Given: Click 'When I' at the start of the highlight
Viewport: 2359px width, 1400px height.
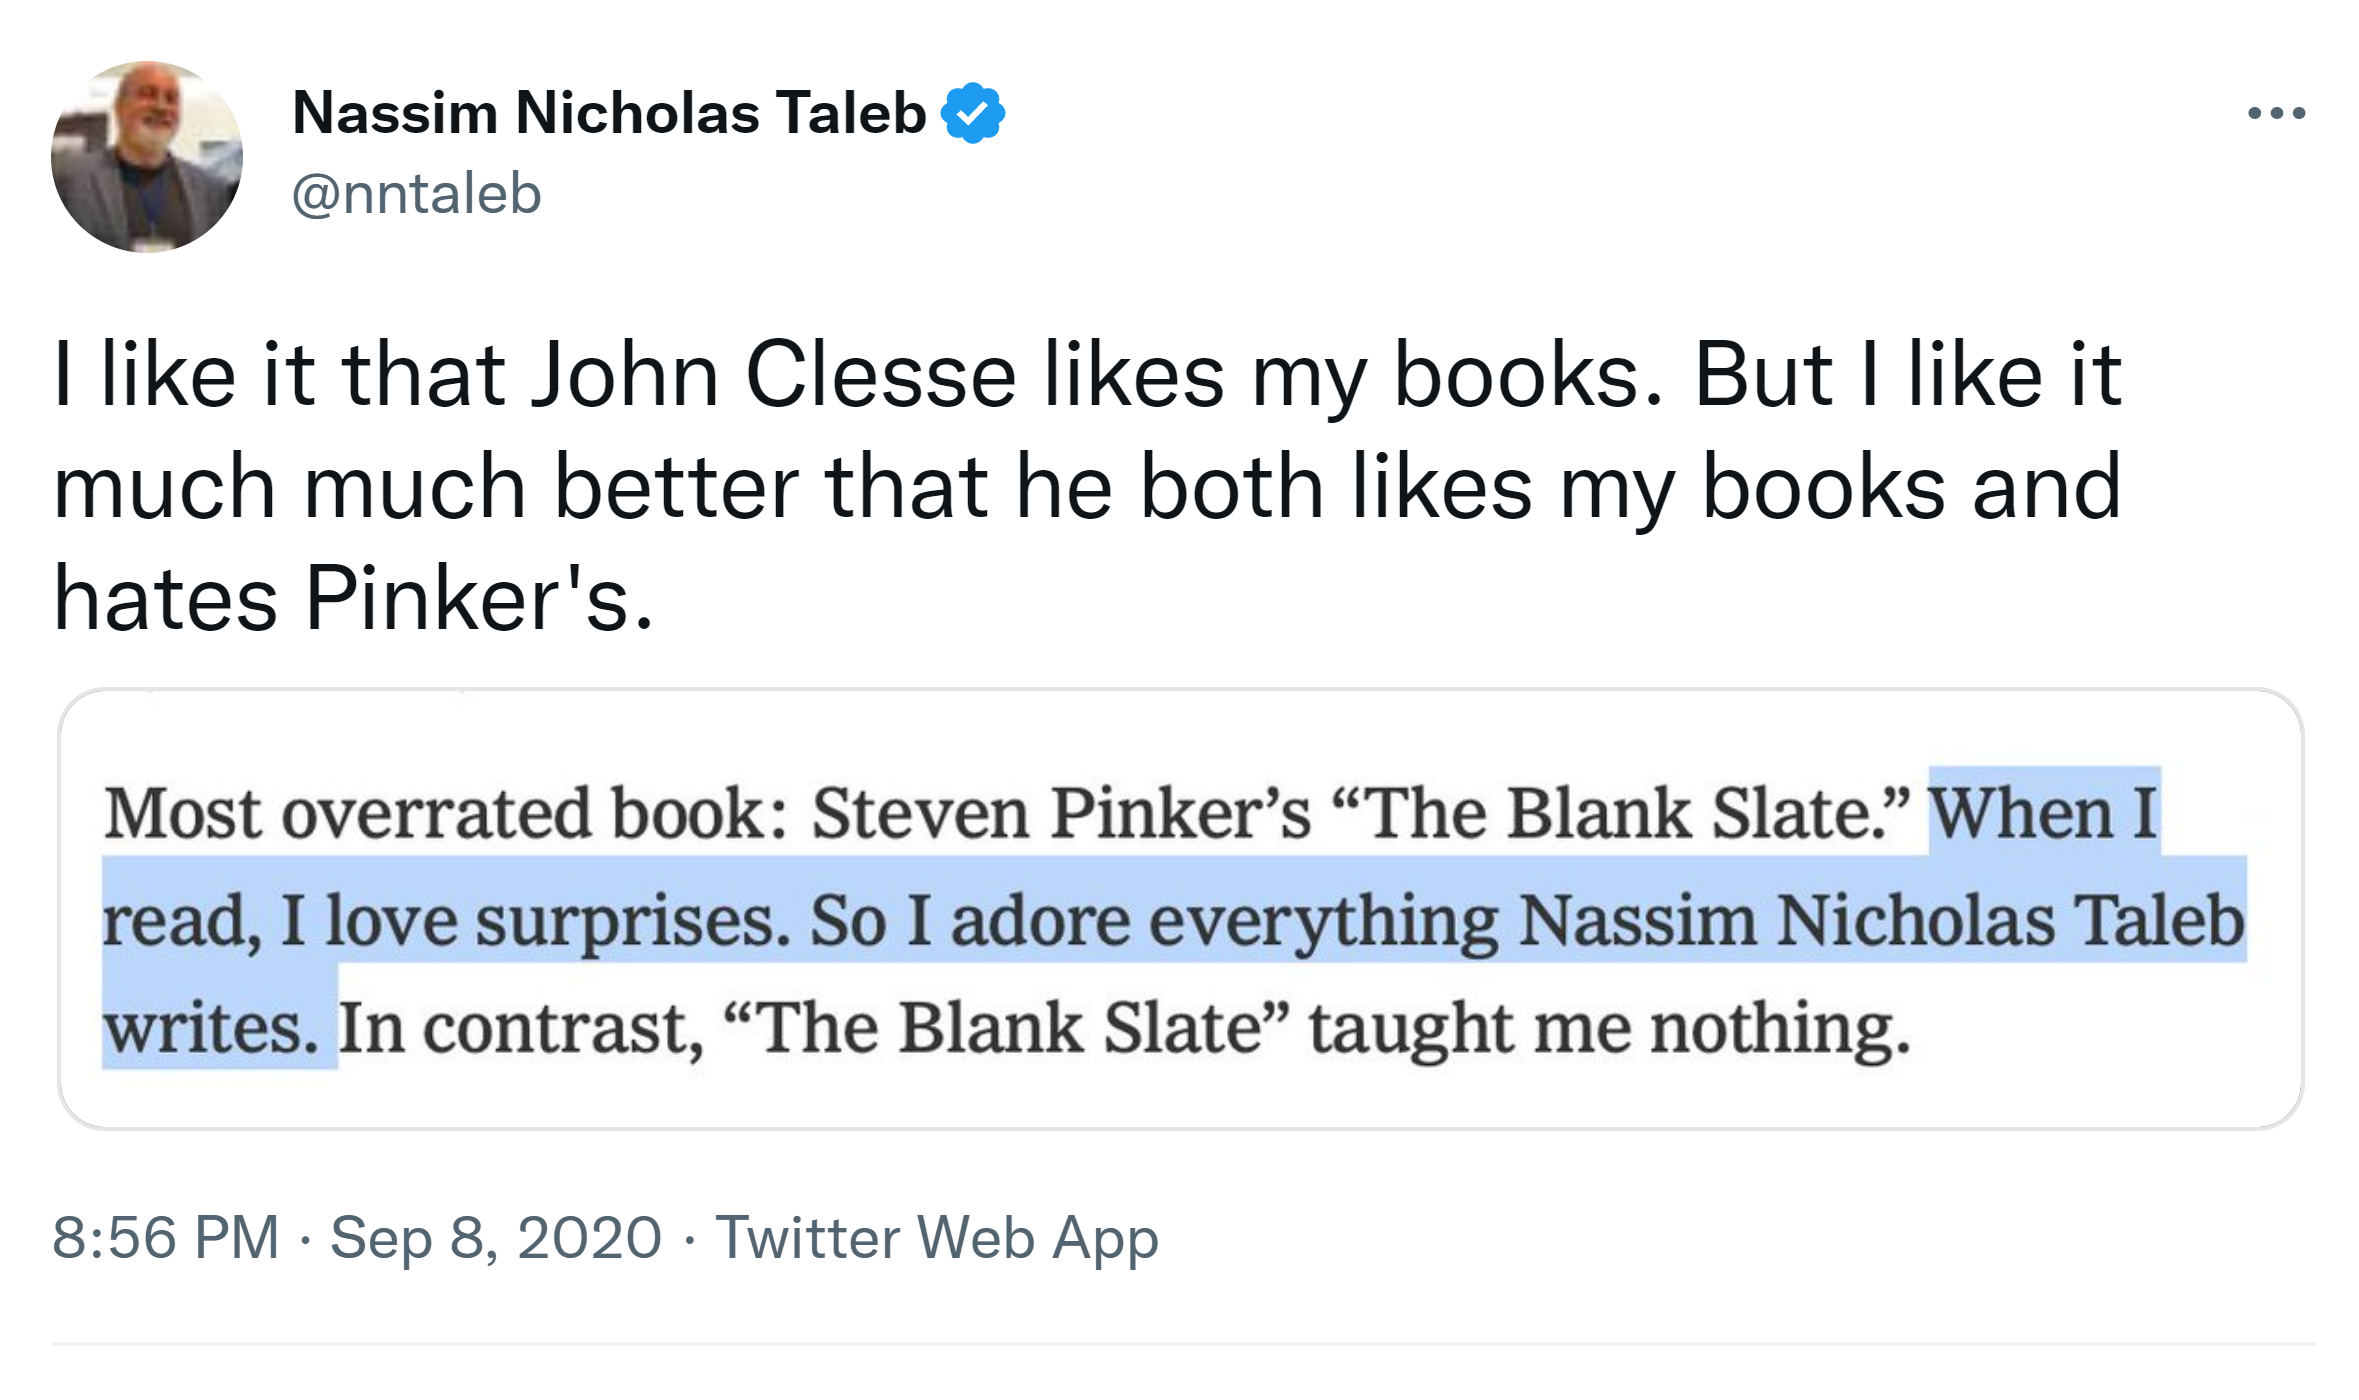Looking at the screenshot, I should [x=2043, y=812].
